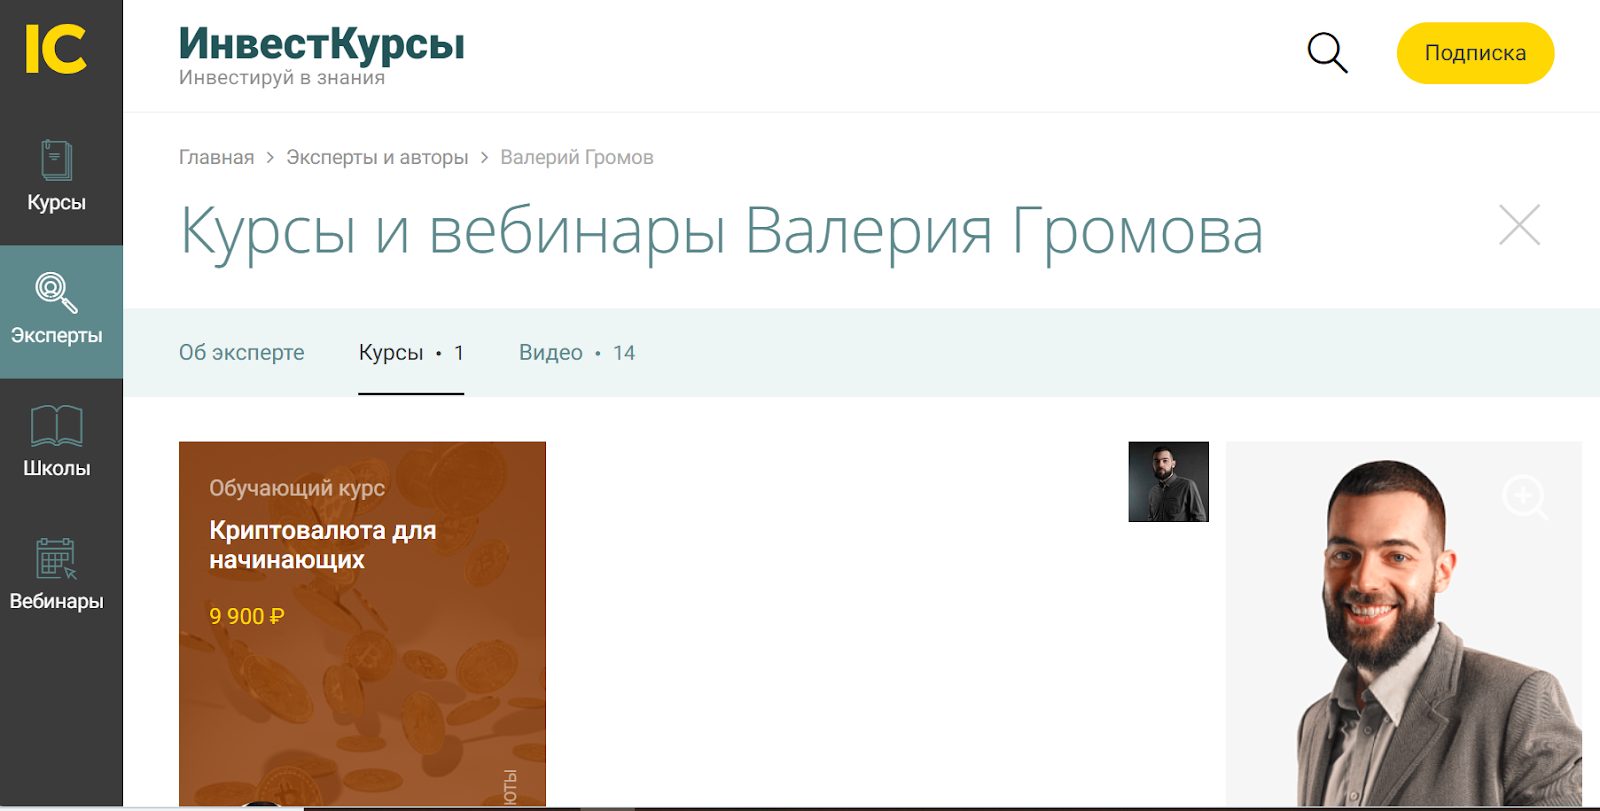Click zoom-in icon on expert photo
The height and width of the screenshot is (811, 1600).
1524,496
